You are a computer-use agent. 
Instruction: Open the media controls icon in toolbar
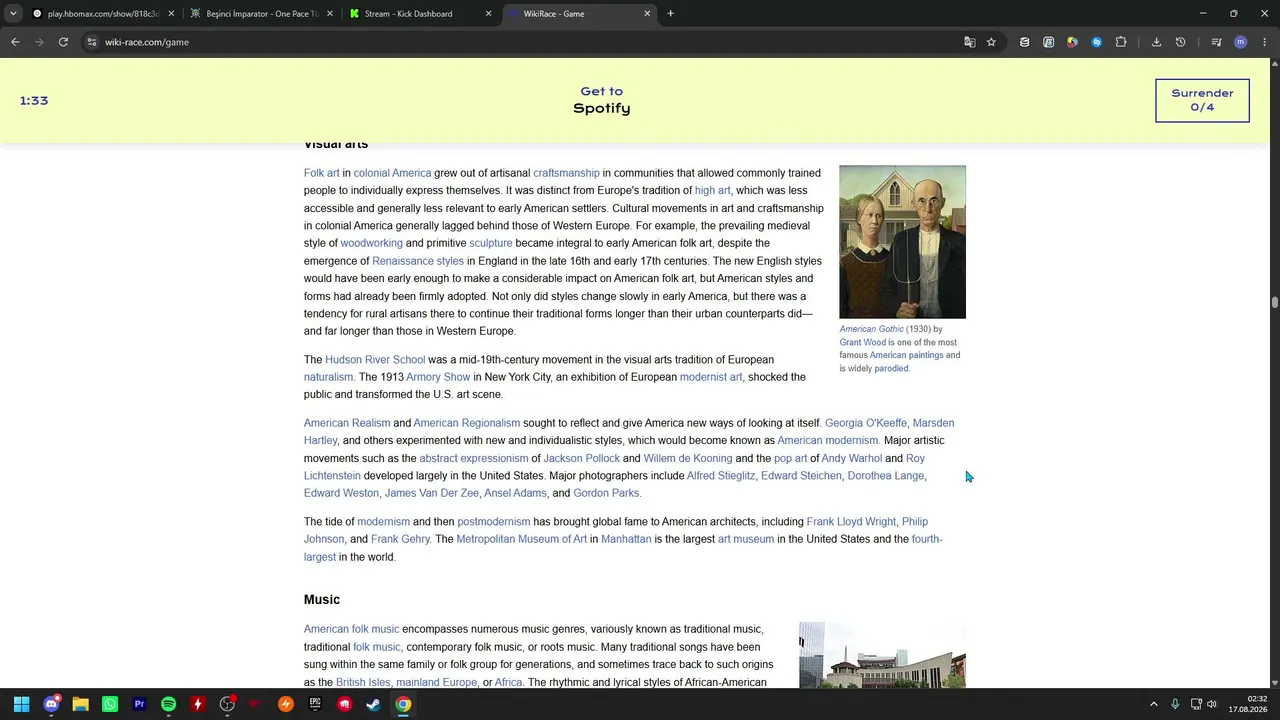pos(1216,42)
